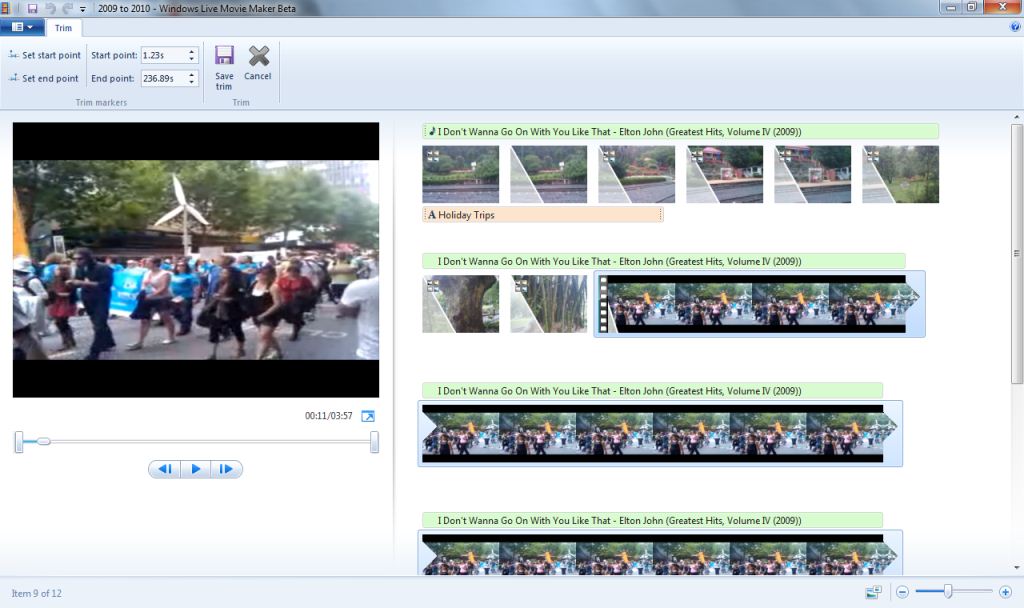Viewport: 1024px width, 608px height.
Task: Select the video clip strip in bottom row
Action: click(660, 553)
